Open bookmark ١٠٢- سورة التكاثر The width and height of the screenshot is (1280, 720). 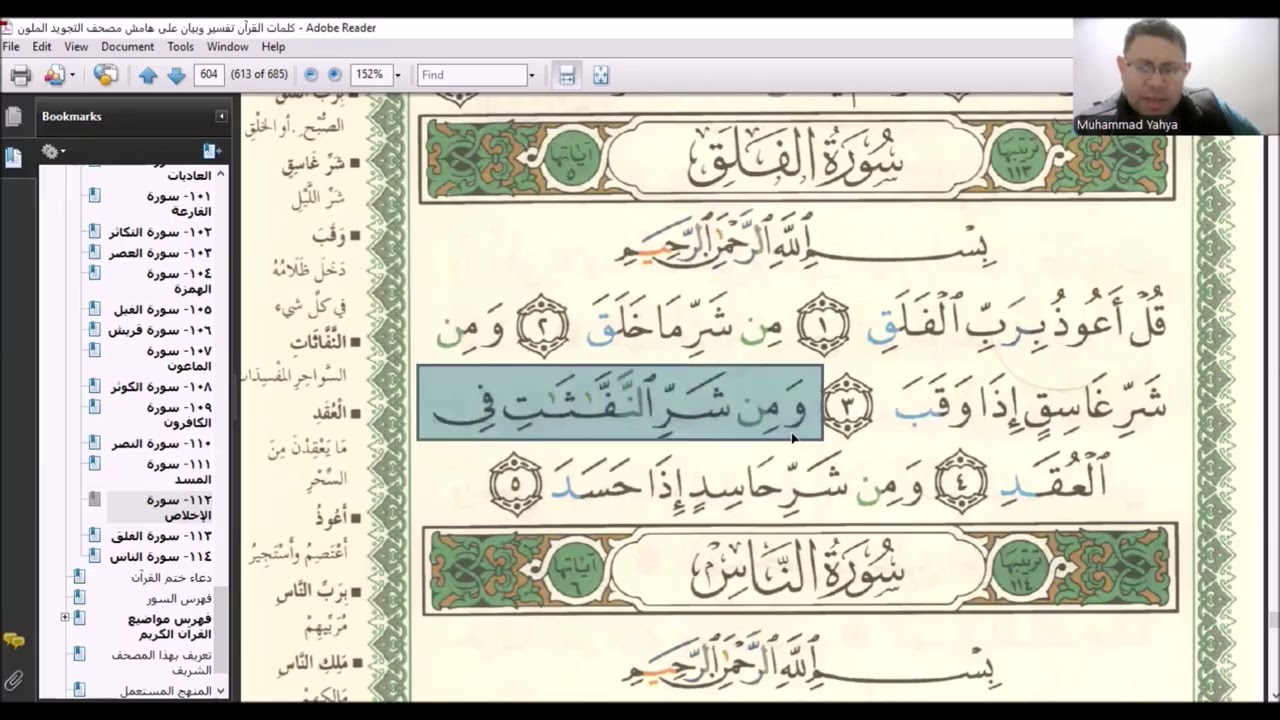click(160, 232)
